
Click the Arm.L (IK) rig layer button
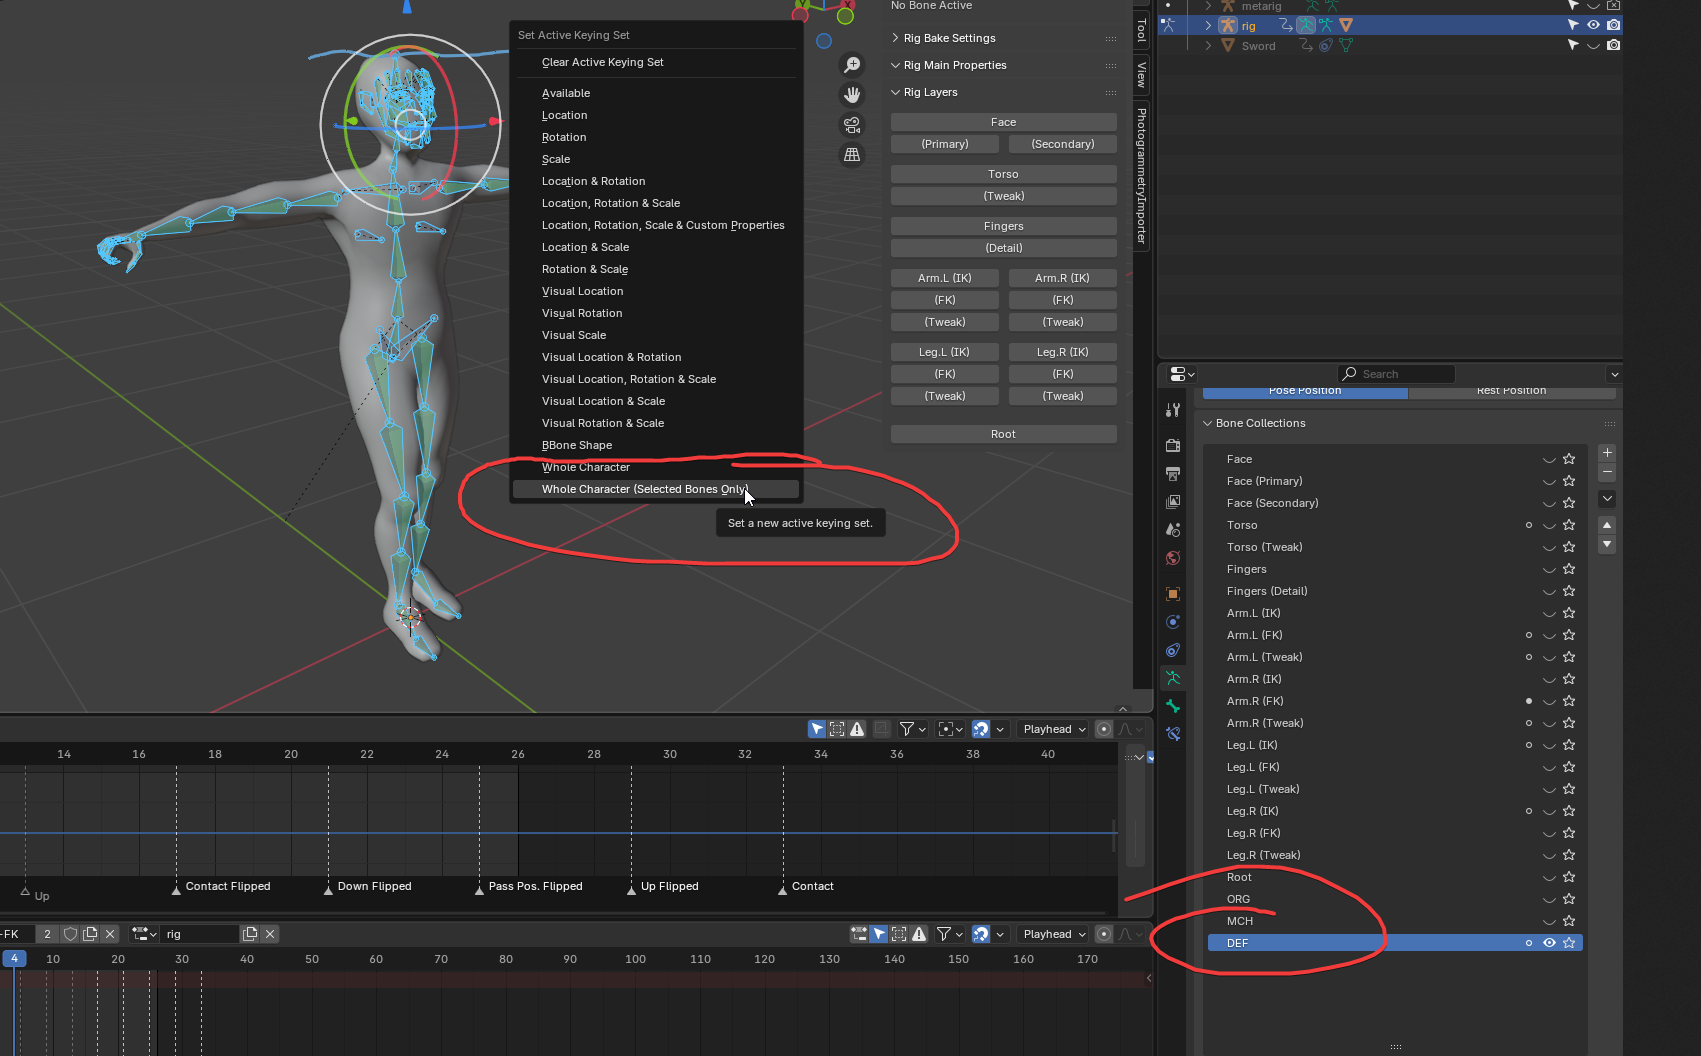pos(944,278)
